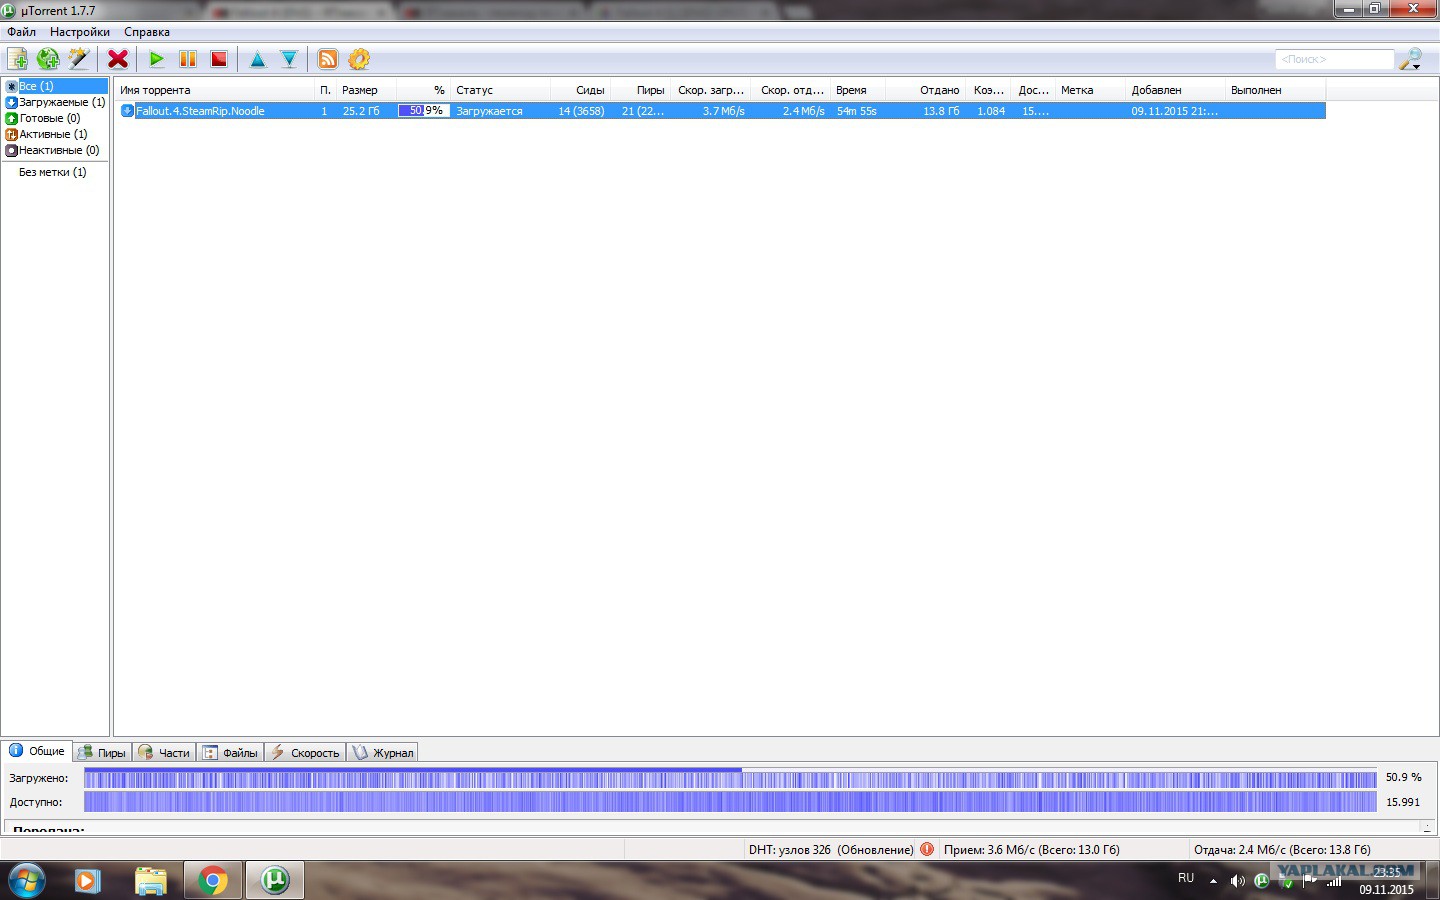This screenshot has height=900, width=1440.
Task: Click the Add Torrent toolbar icon
Action: [x=17, y=59]
